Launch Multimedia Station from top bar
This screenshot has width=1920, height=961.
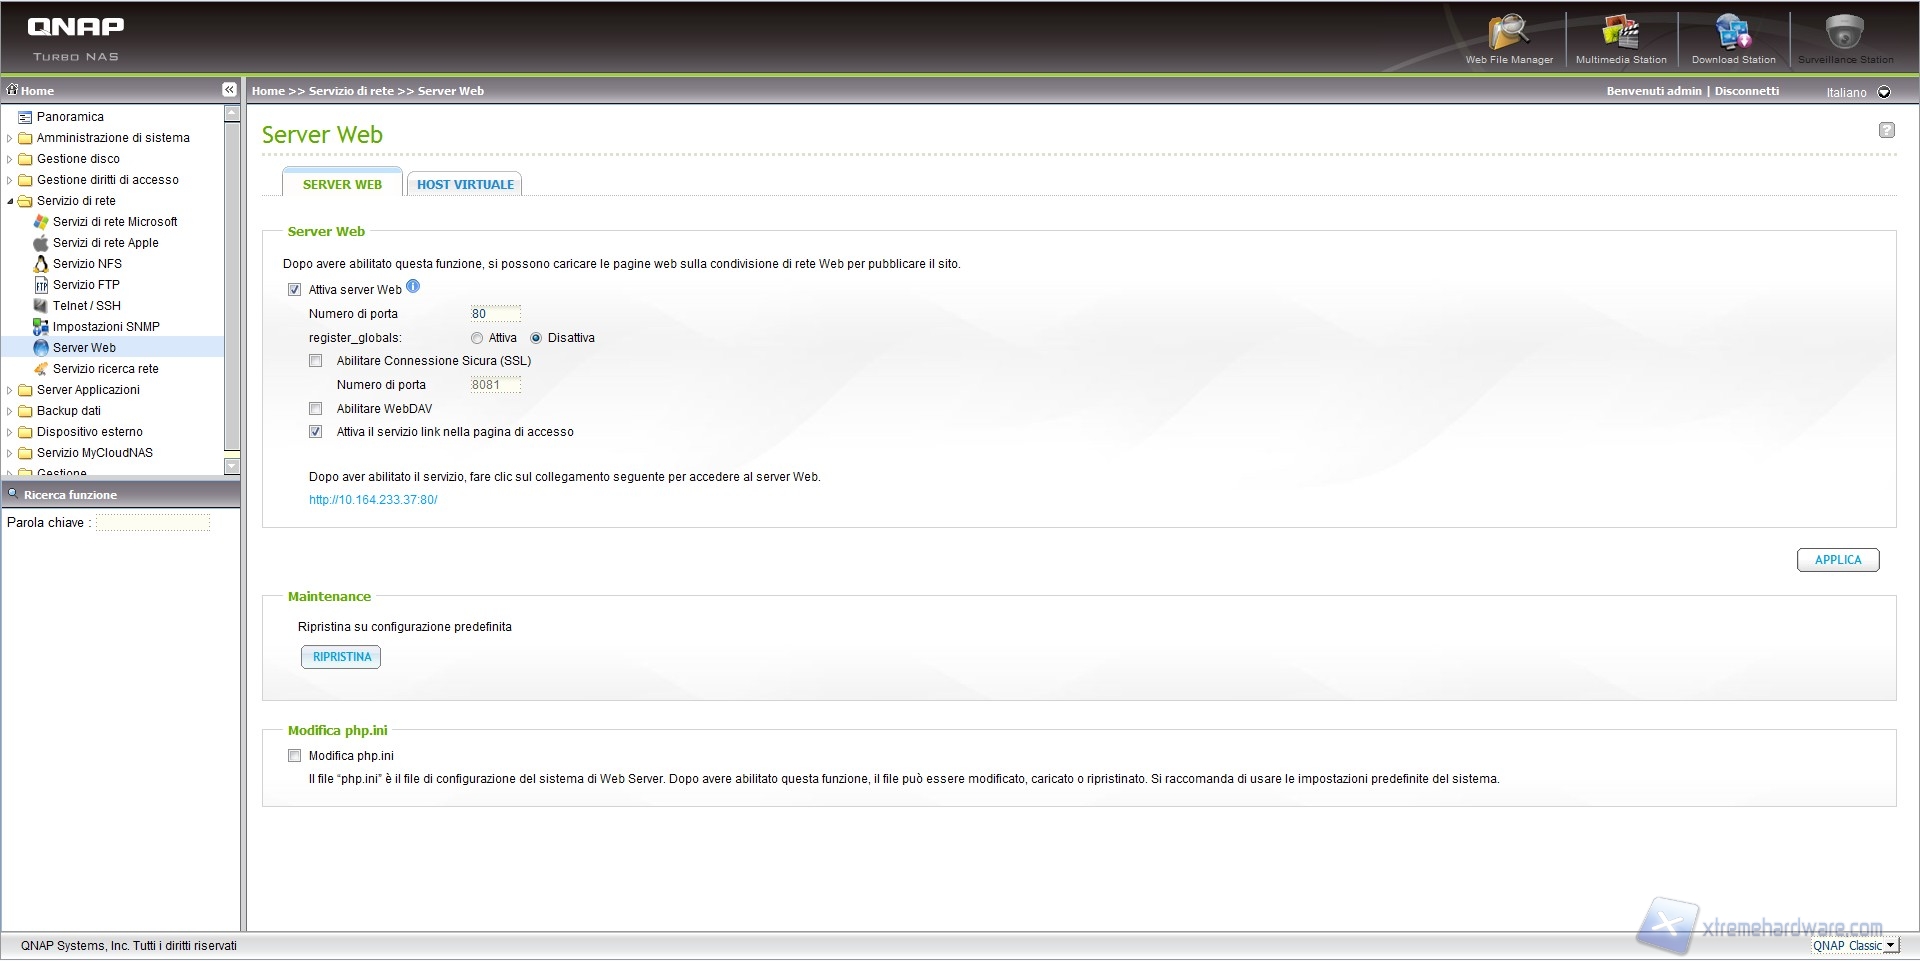1620,36
